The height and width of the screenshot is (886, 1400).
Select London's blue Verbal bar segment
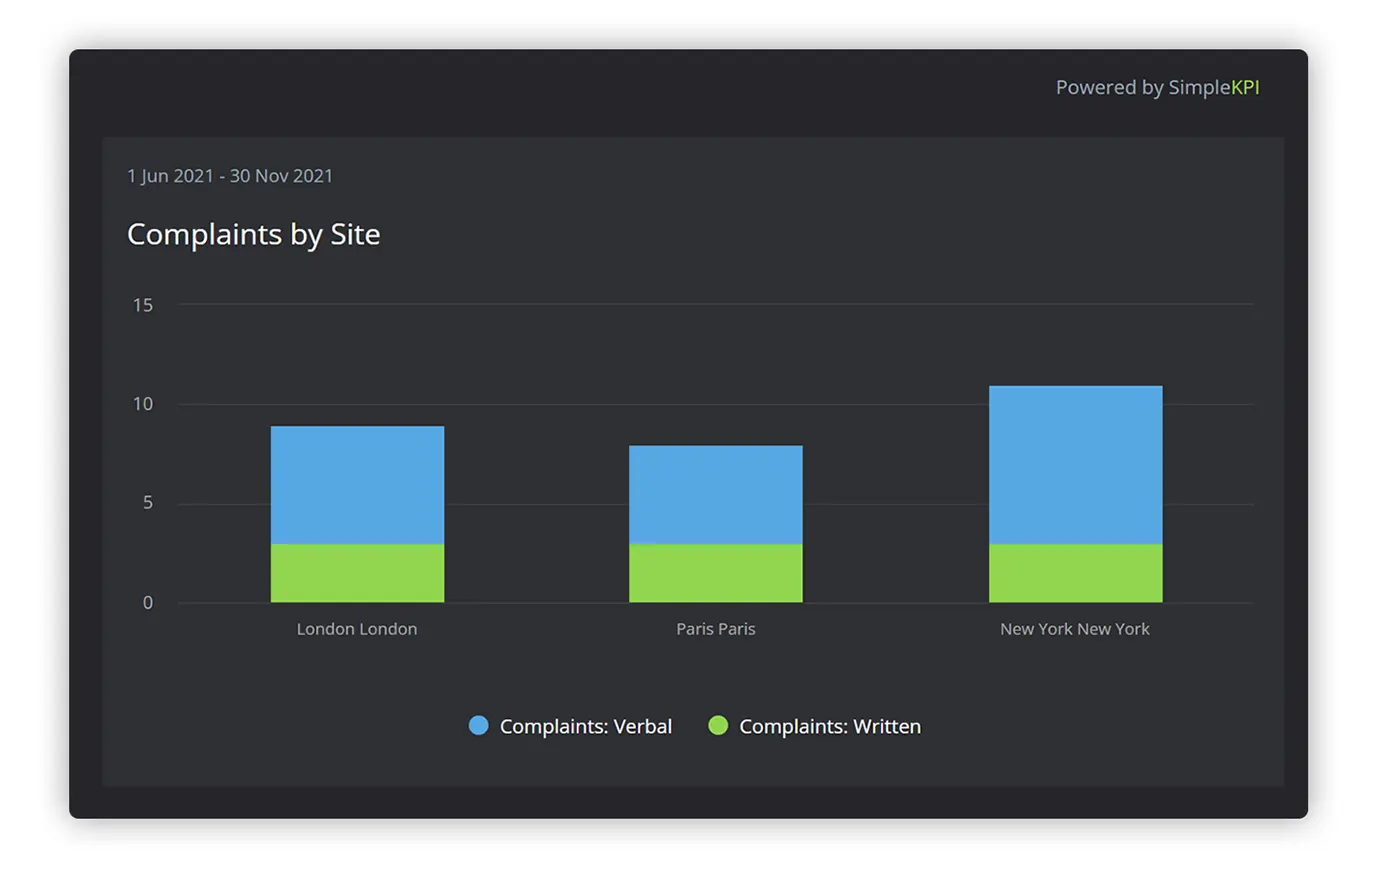pyautogui.click(x=357, y=485)
